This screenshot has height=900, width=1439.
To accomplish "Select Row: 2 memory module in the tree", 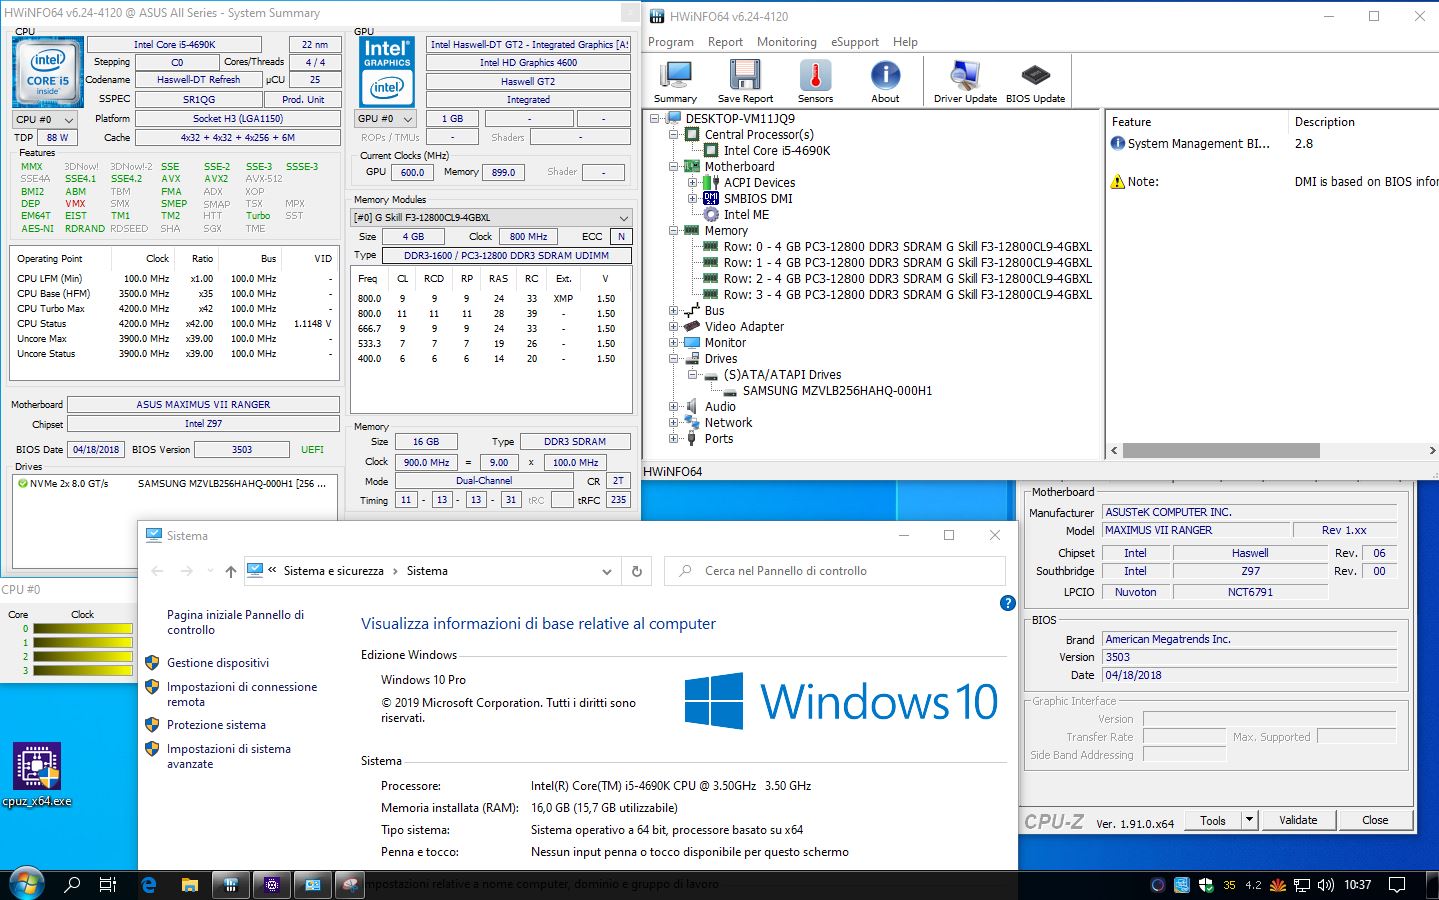I will (907, 279).
